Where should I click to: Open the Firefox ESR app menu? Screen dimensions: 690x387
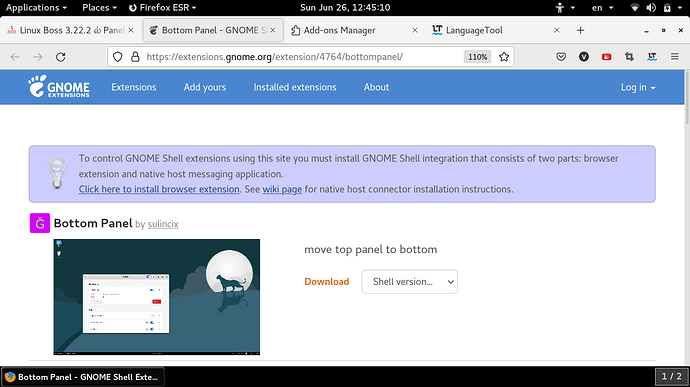click(x=162, y=7)
